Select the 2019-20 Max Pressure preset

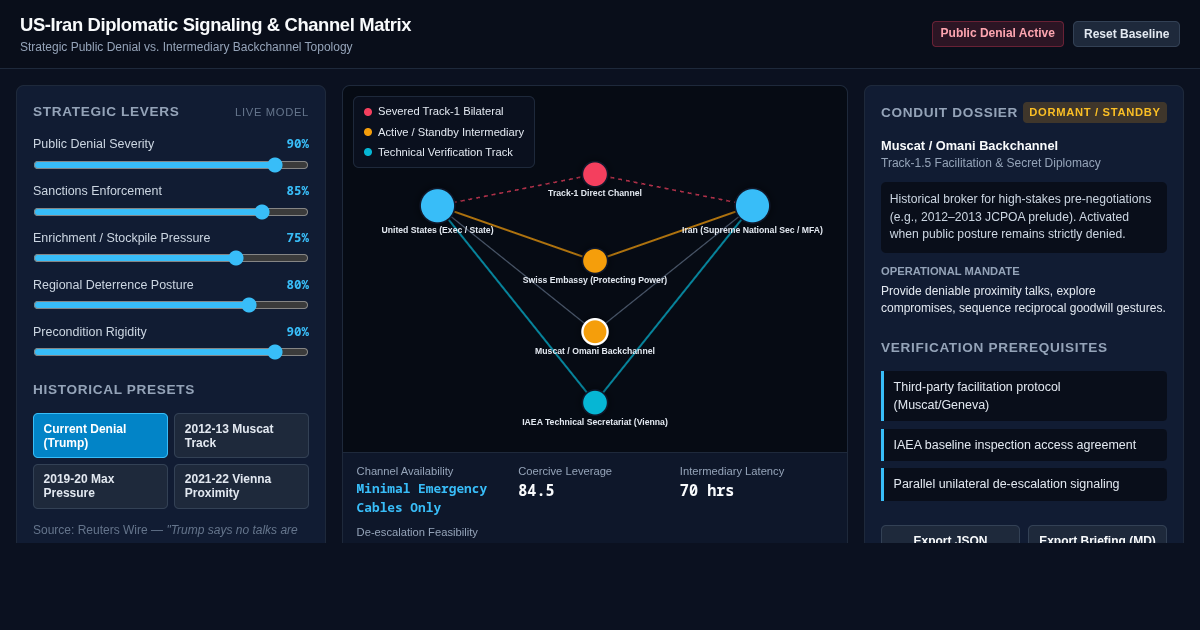pyautogui.click(x=100, y=486)
